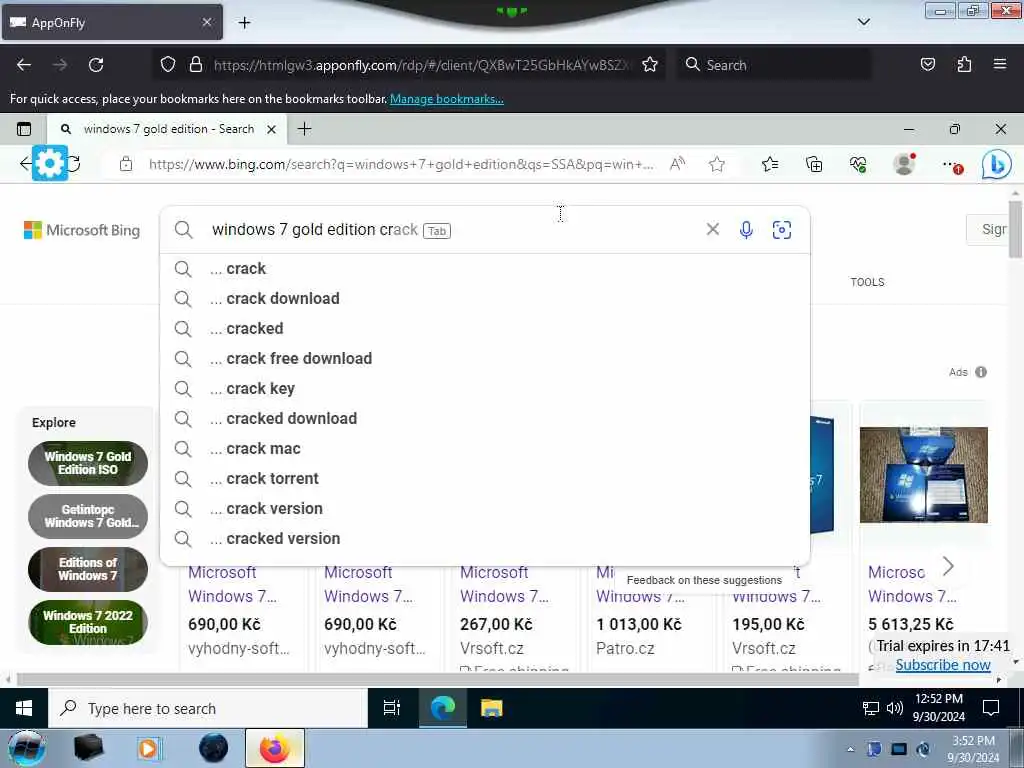Open Bing visual search camera icon
1024x768 pixels.
[x=782, y=230]
